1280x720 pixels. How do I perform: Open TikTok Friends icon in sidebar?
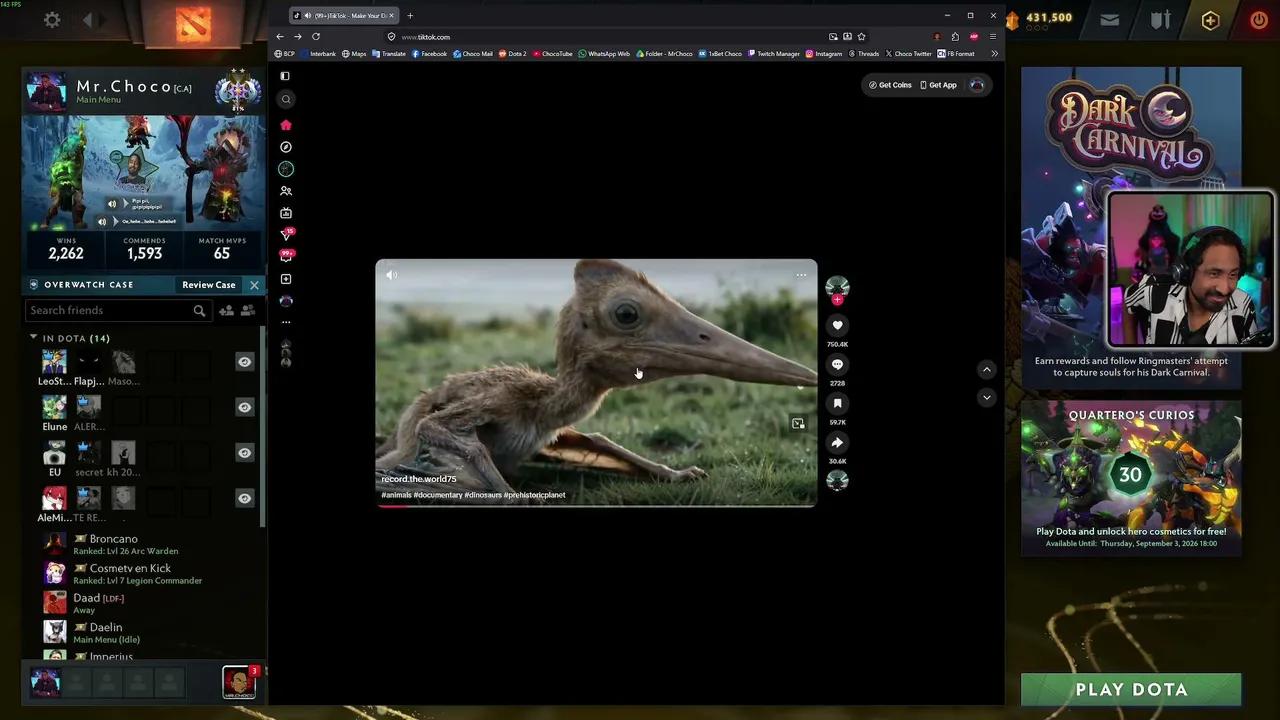(286, 191)
